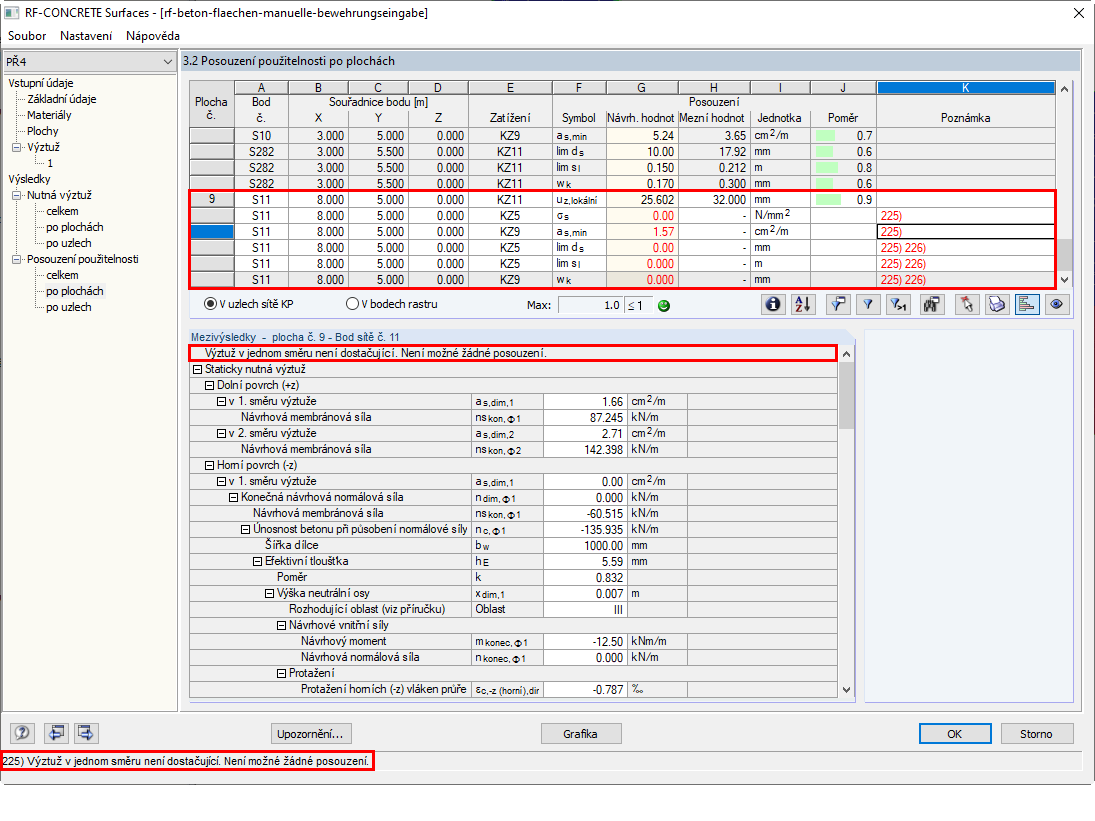
Task: Collapse the 'Dolní povrch (+z)' group
Action: 210,385
